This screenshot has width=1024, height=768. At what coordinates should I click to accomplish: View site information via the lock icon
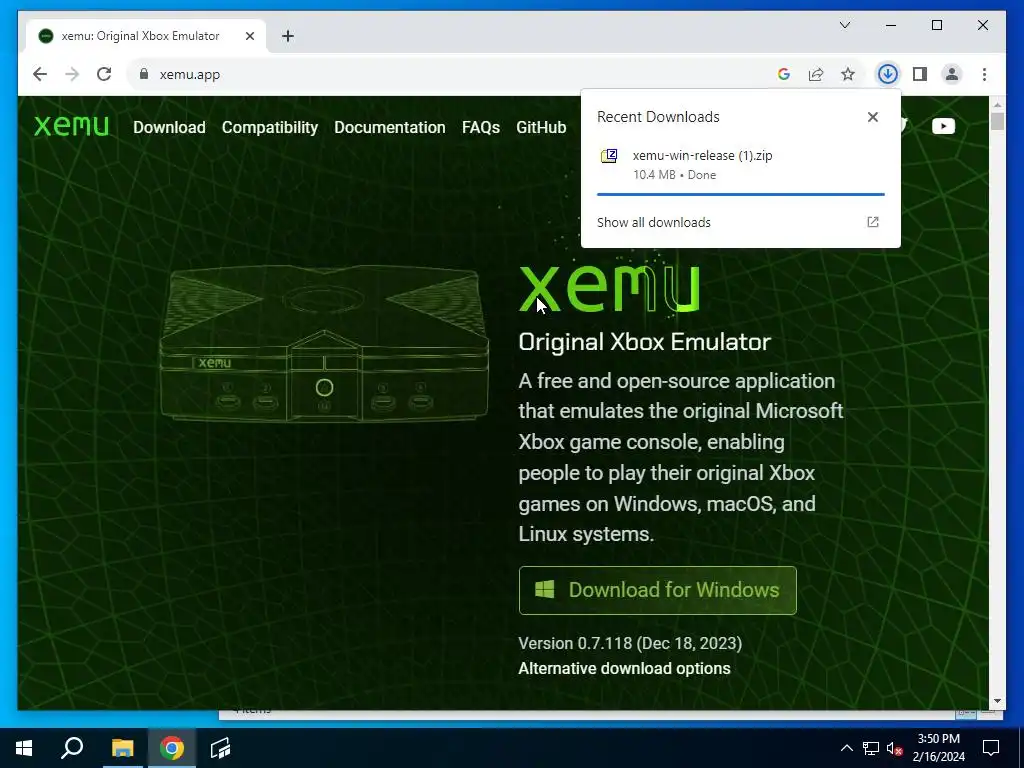point(144,74)
